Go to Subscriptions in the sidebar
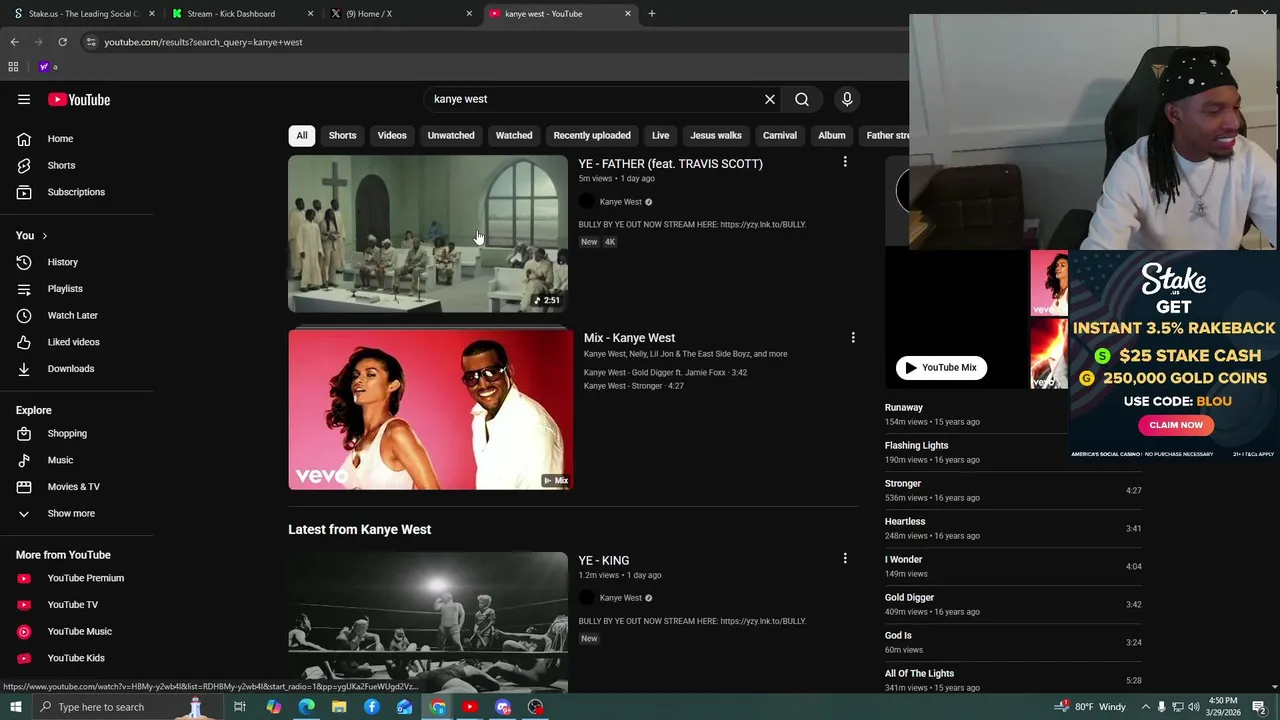The width and height of the screenshot is (1280, 720). 77,192
